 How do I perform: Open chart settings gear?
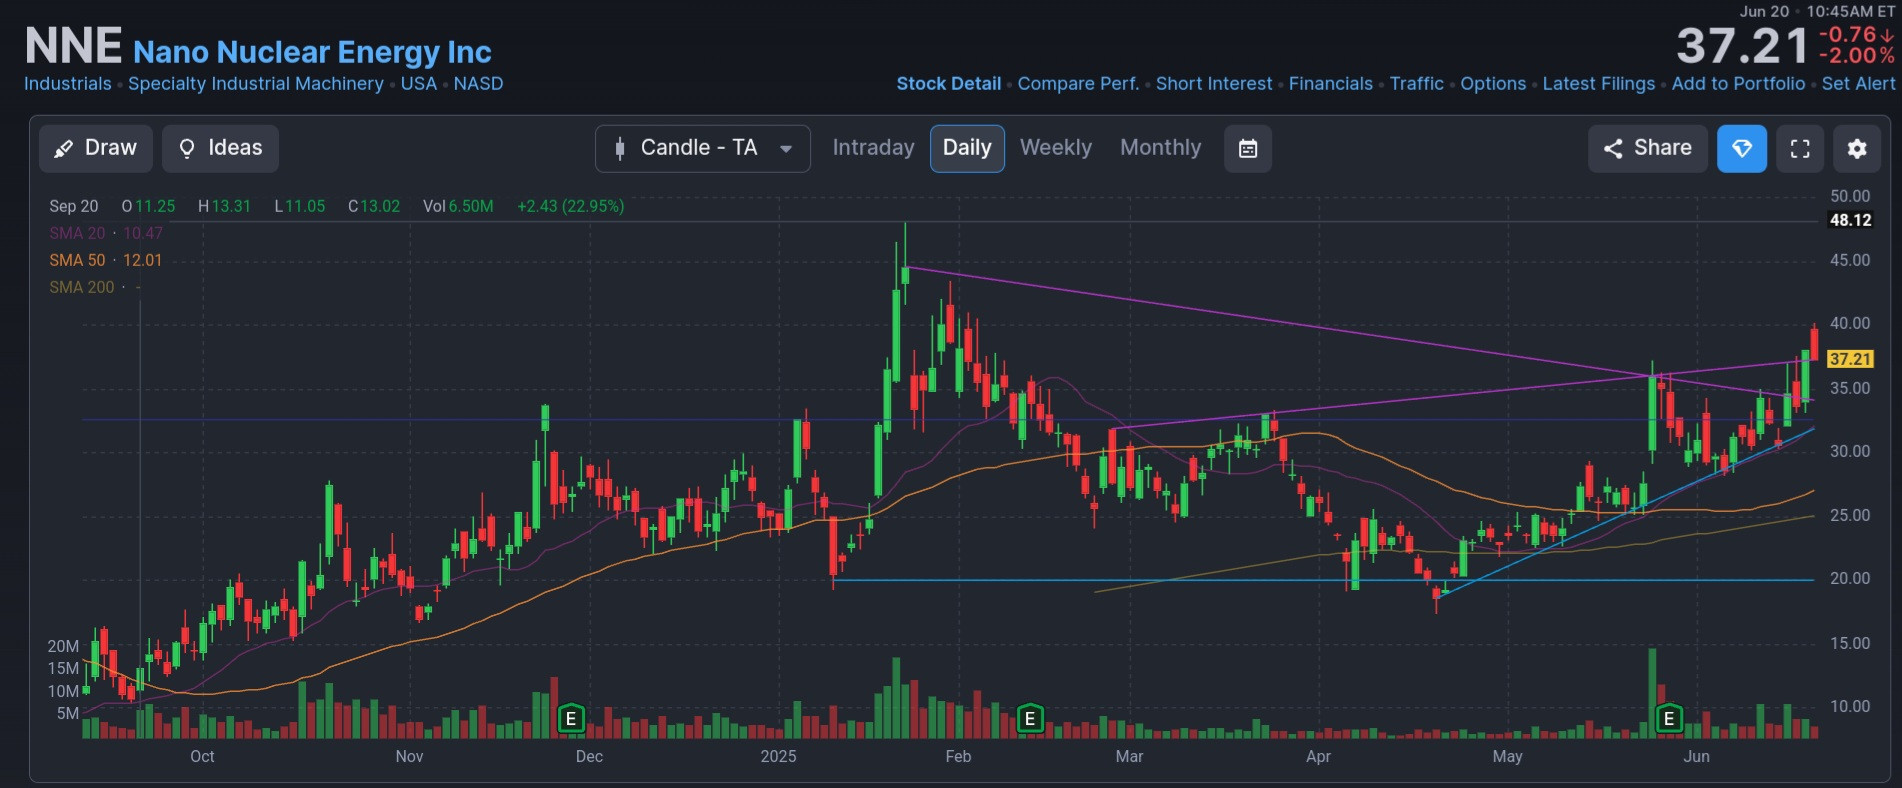tap(1857, 148)
